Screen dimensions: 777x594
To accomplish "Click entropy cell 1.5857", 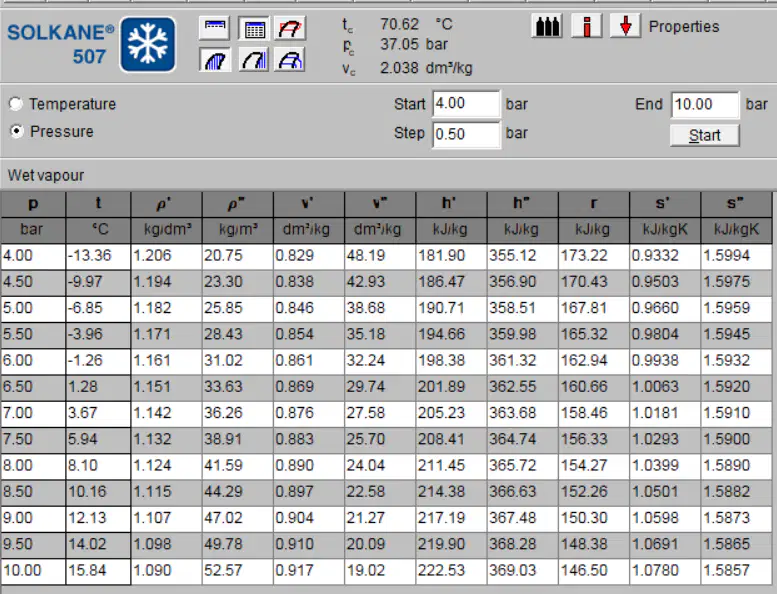I will [x=736, y=571].
